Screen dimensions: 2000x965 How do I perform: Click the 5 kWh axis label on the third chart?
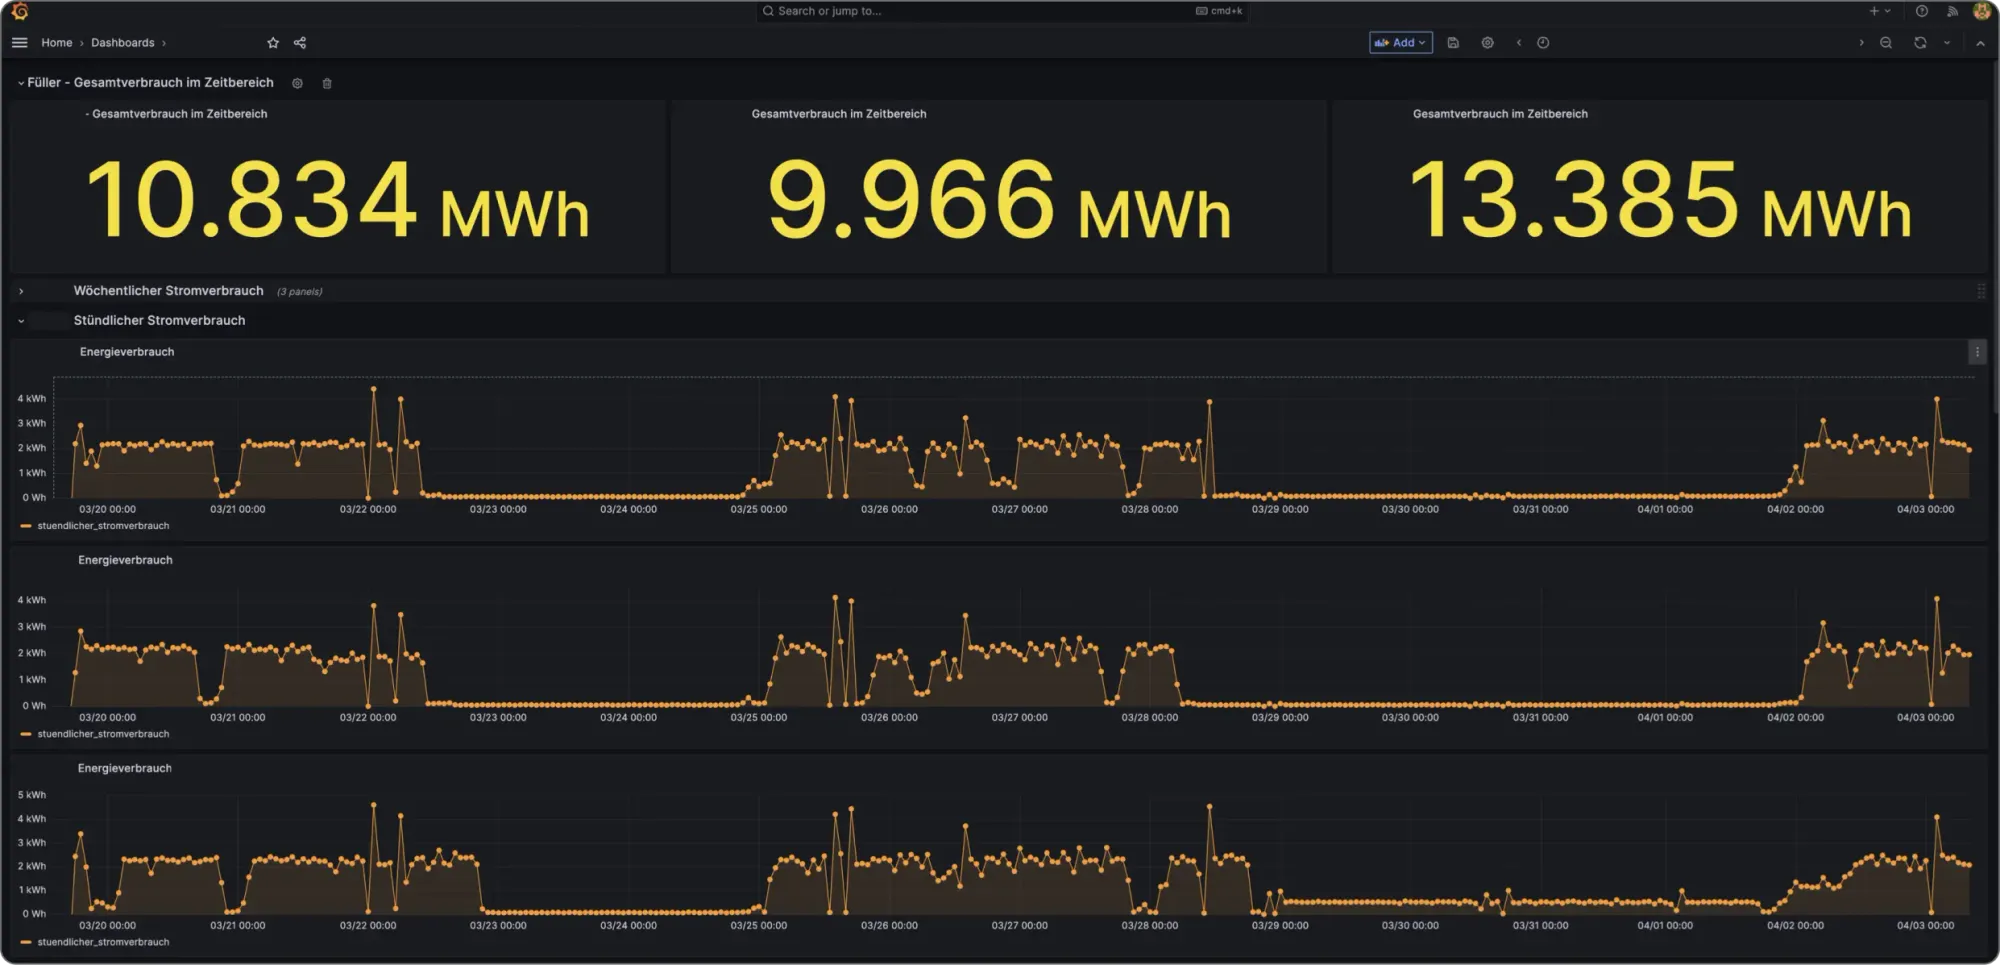[32, 796]
